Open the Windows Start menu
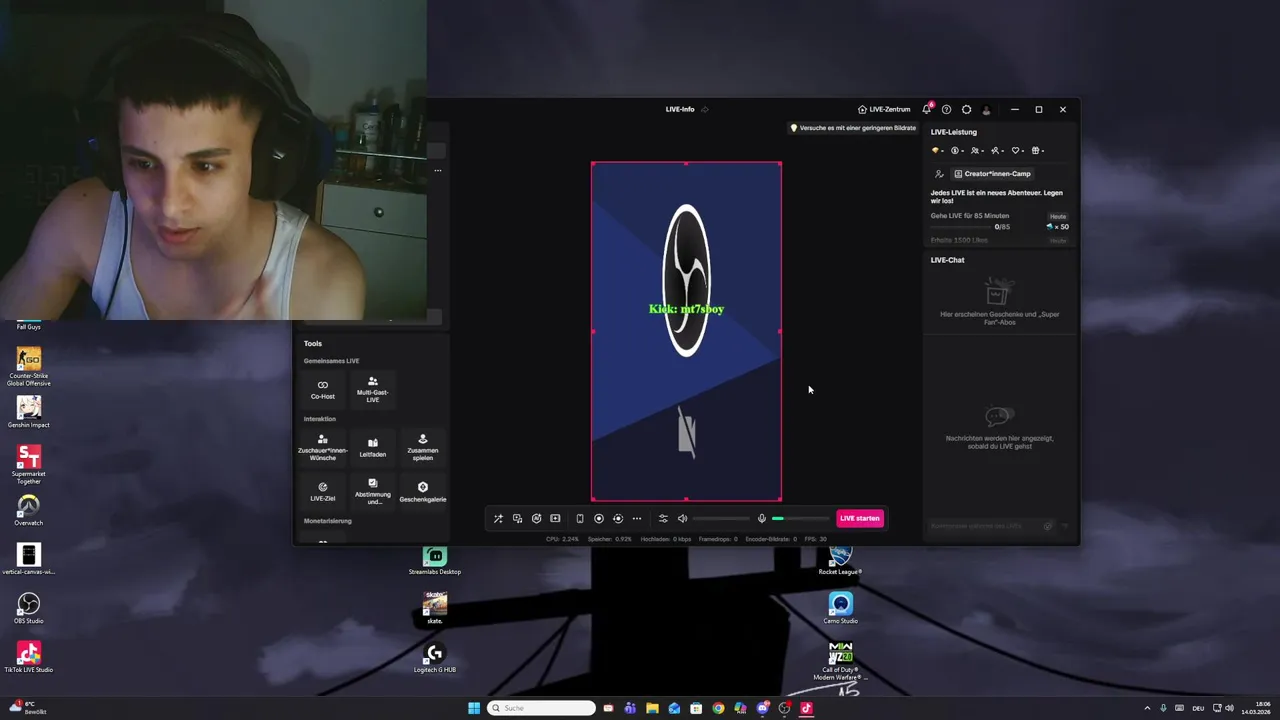 click(474, 708)
